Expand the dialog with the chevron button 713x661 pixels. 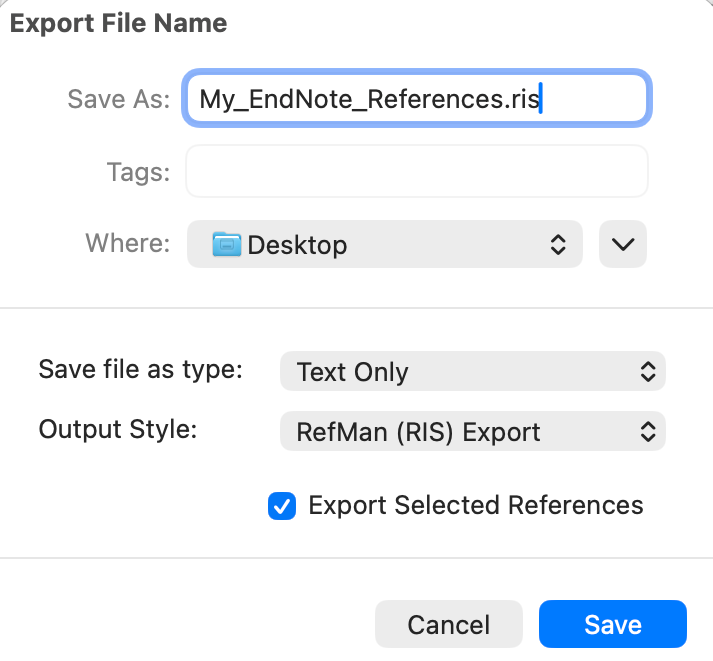pyautogui.click(x=623, y=244)
